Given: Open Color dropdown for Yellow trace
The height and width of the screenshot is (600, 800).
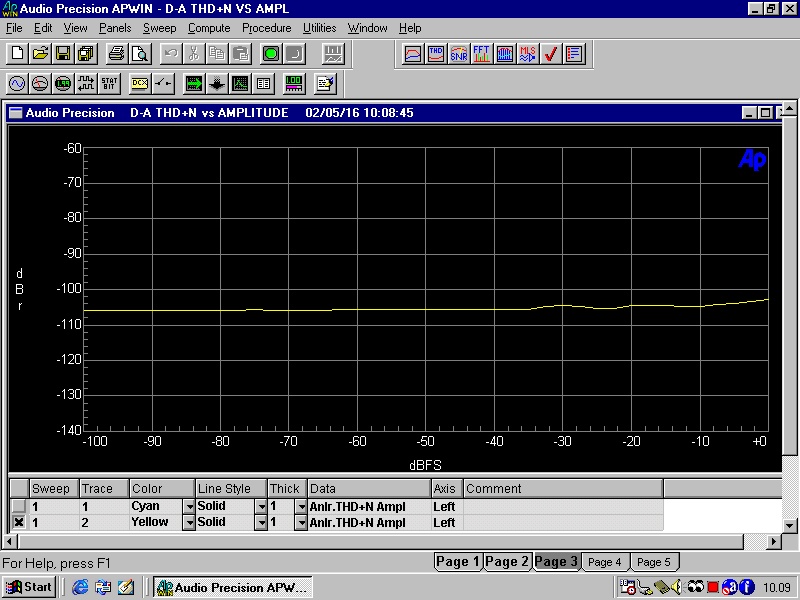Looking at the screenshot, I should pos(189,523).
